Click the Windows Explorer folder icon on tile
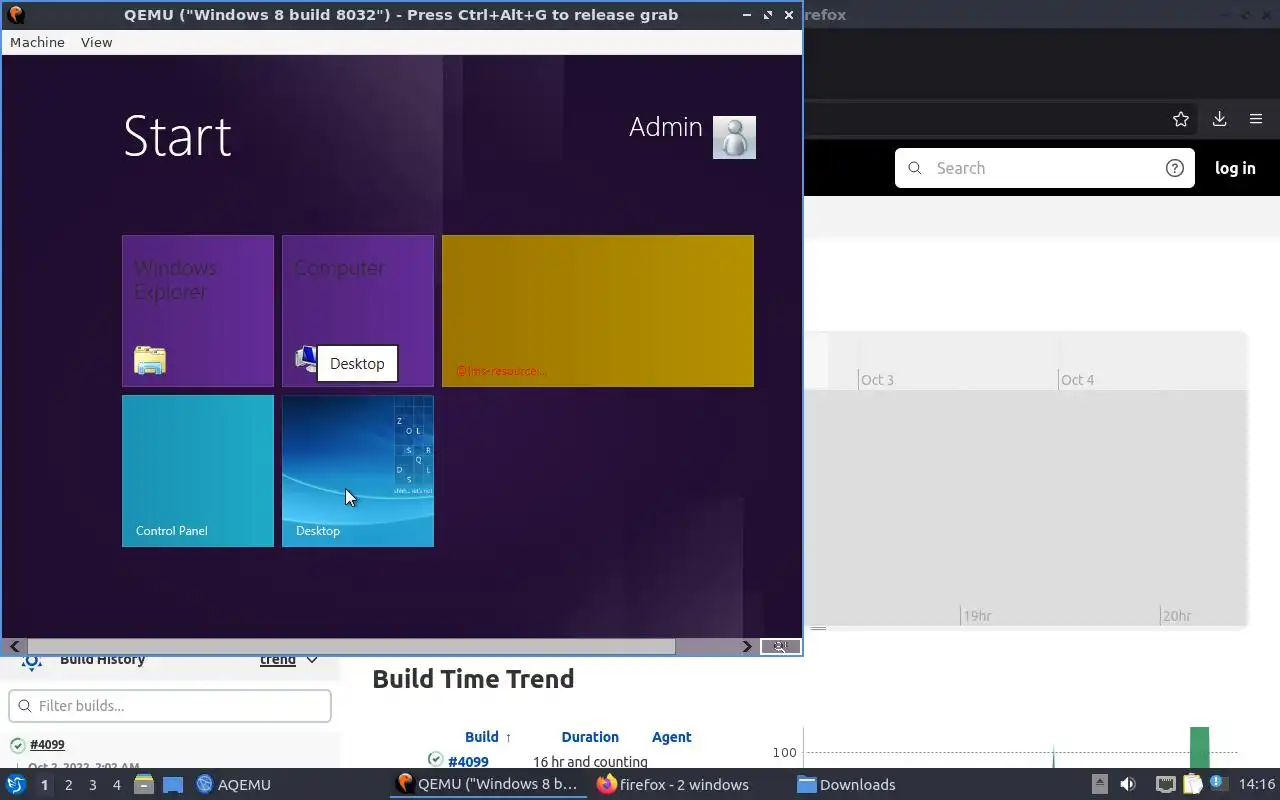Screen dimensions: 1280x800 (x=150, y=360)
